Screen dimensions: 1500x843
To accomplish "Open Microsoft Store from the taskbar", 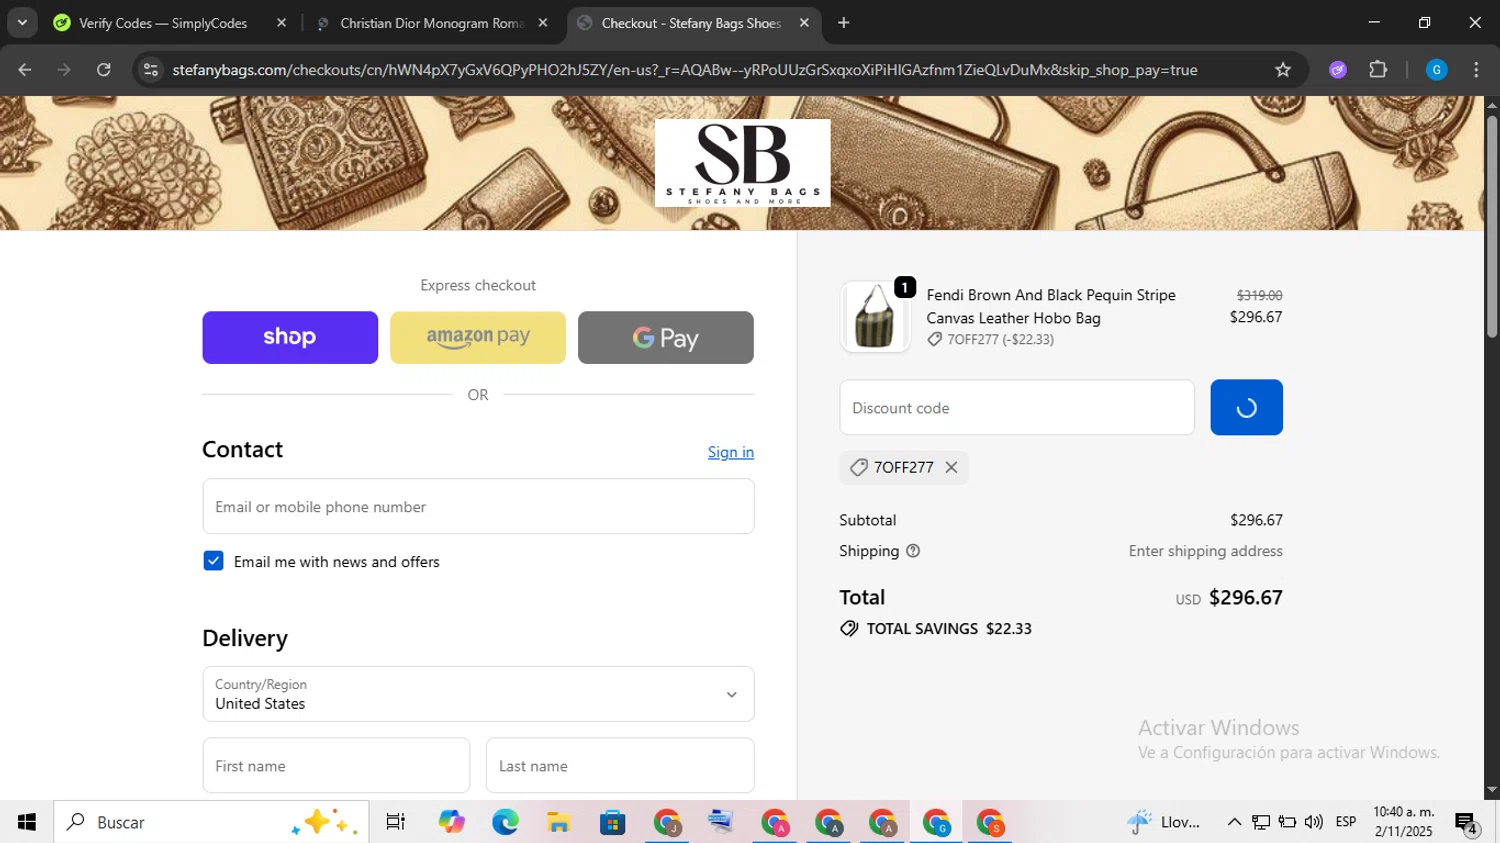I will [x=613, y=822].
